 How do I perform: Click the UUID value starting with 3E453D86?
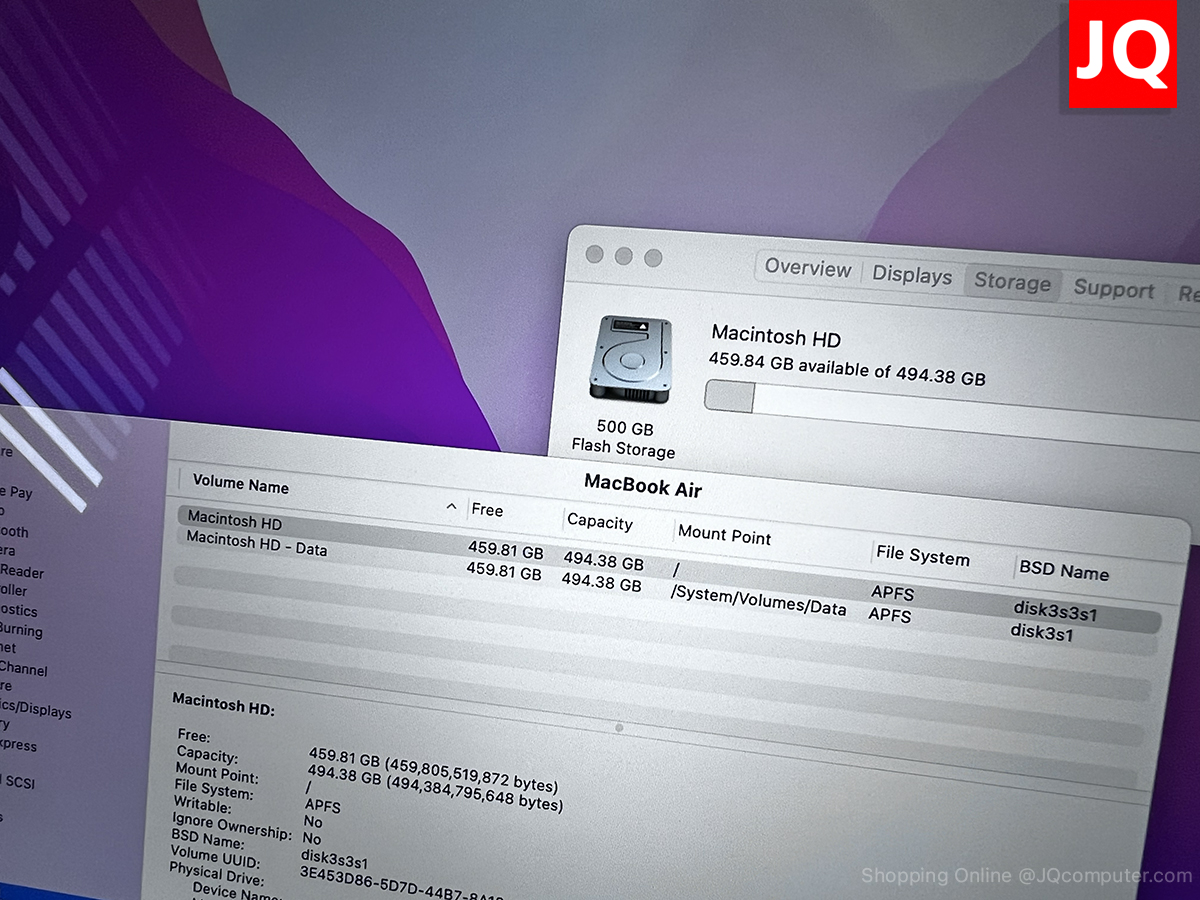pos(401,883)
